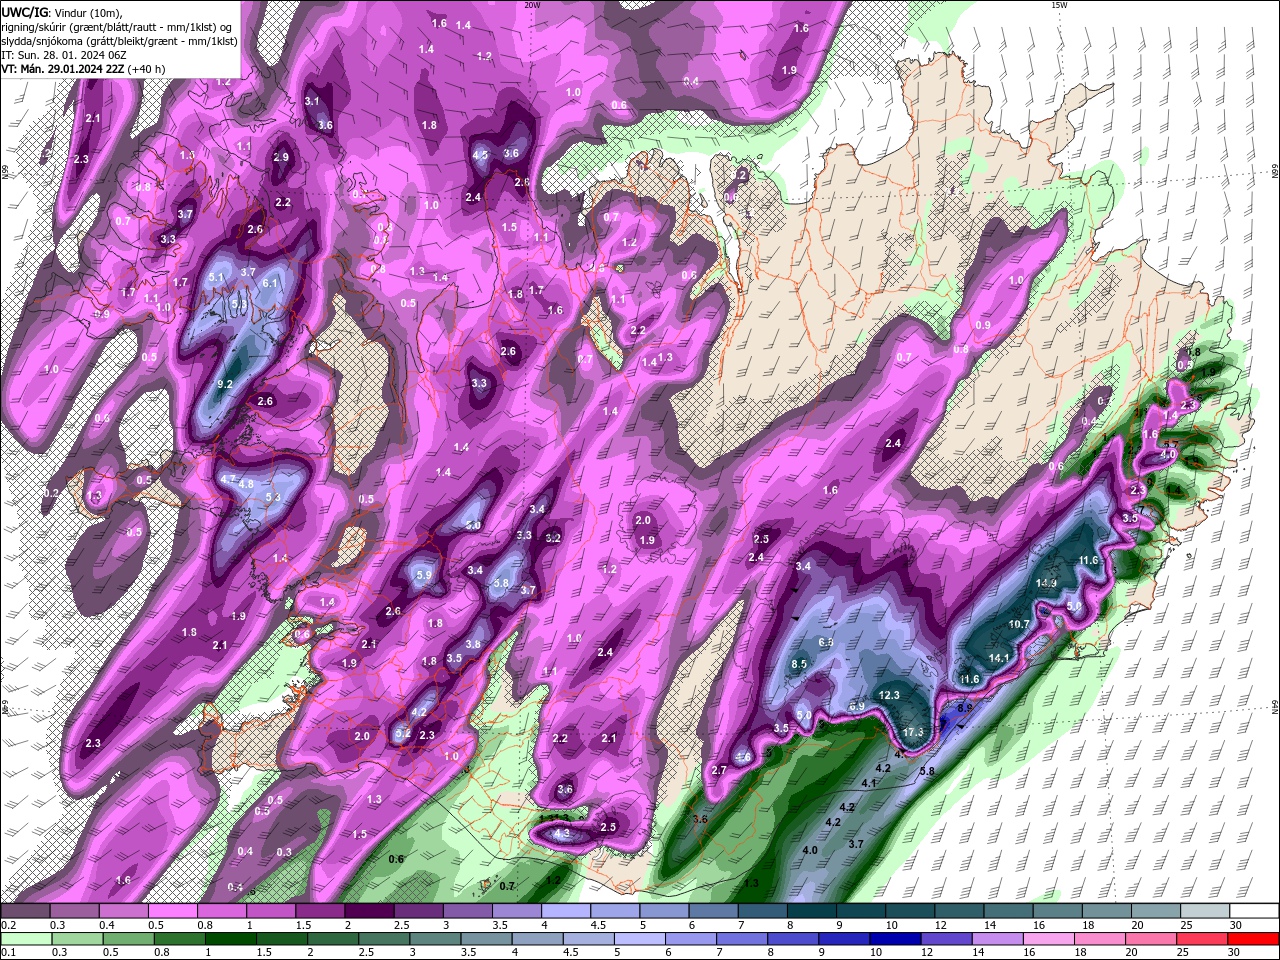Screen dimensions: 1280x960
Task: Click the 'UWC/IG: Vindur (10m),' title text
Action: tap(62, 11)
